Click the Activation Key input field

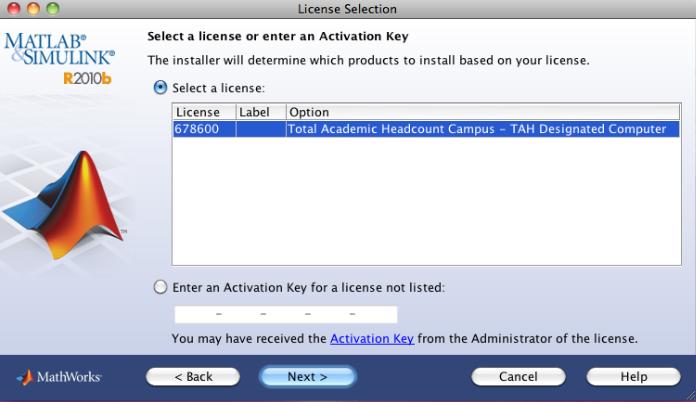coord(286,314)
